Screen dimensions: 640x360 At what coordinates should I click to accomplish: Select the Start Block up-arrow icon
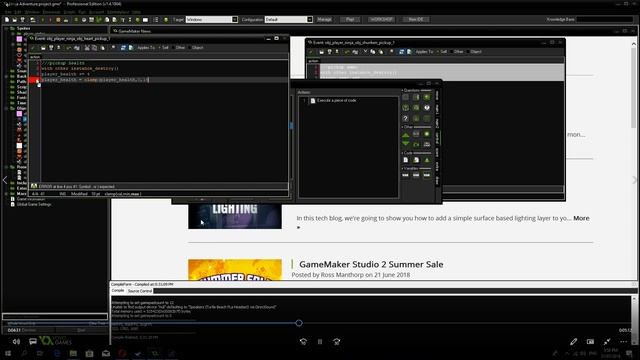405,134
